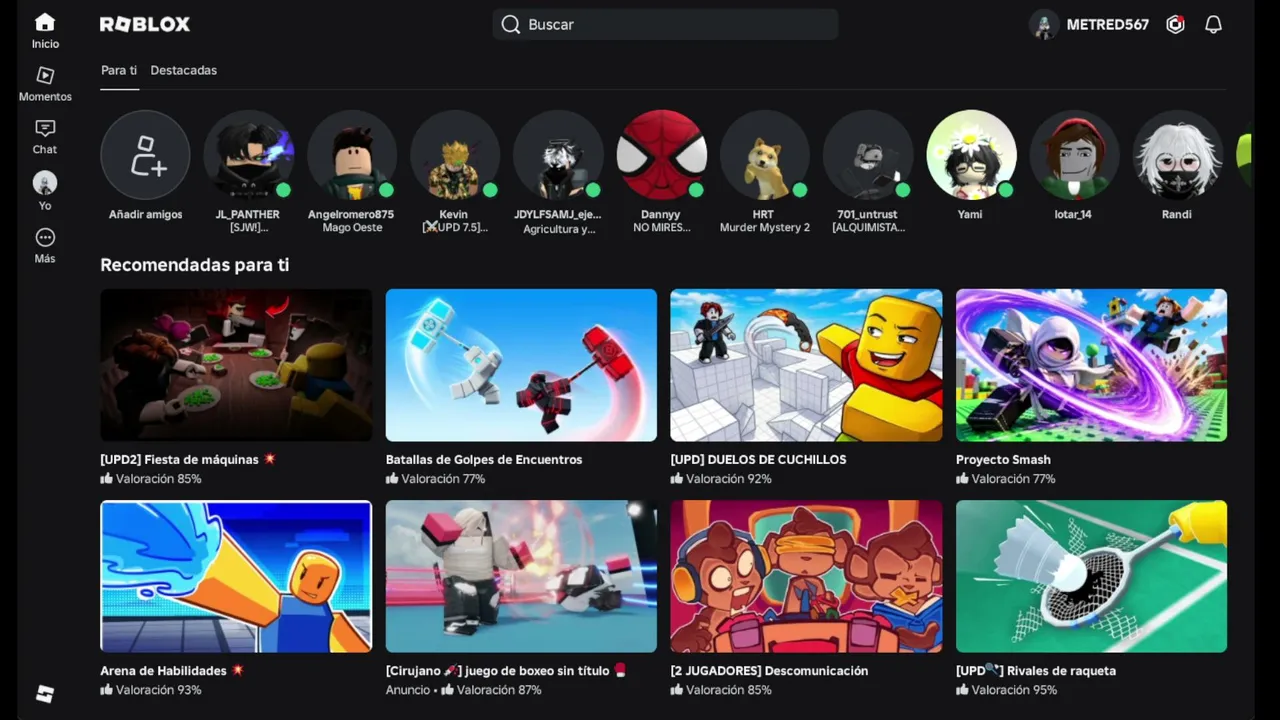This screenshot has width=1280, height=720.
Task: Open the Recomendadas para ti heading
Action: 195,265
